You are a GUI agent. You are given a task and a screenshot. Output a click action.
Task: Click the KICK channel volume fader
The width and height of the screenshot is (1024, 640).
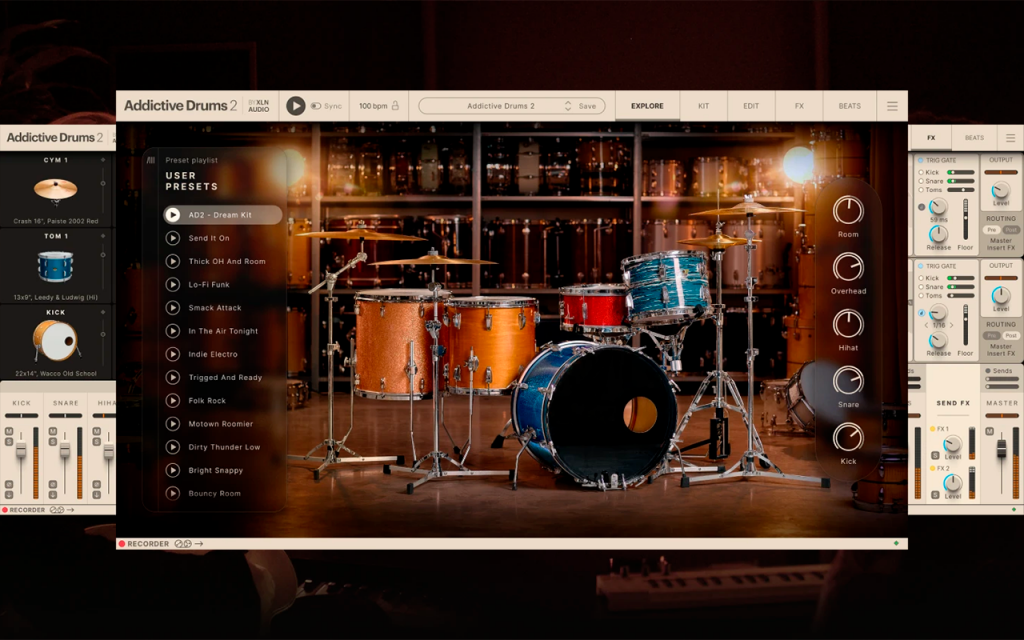[x=21, y=450]
